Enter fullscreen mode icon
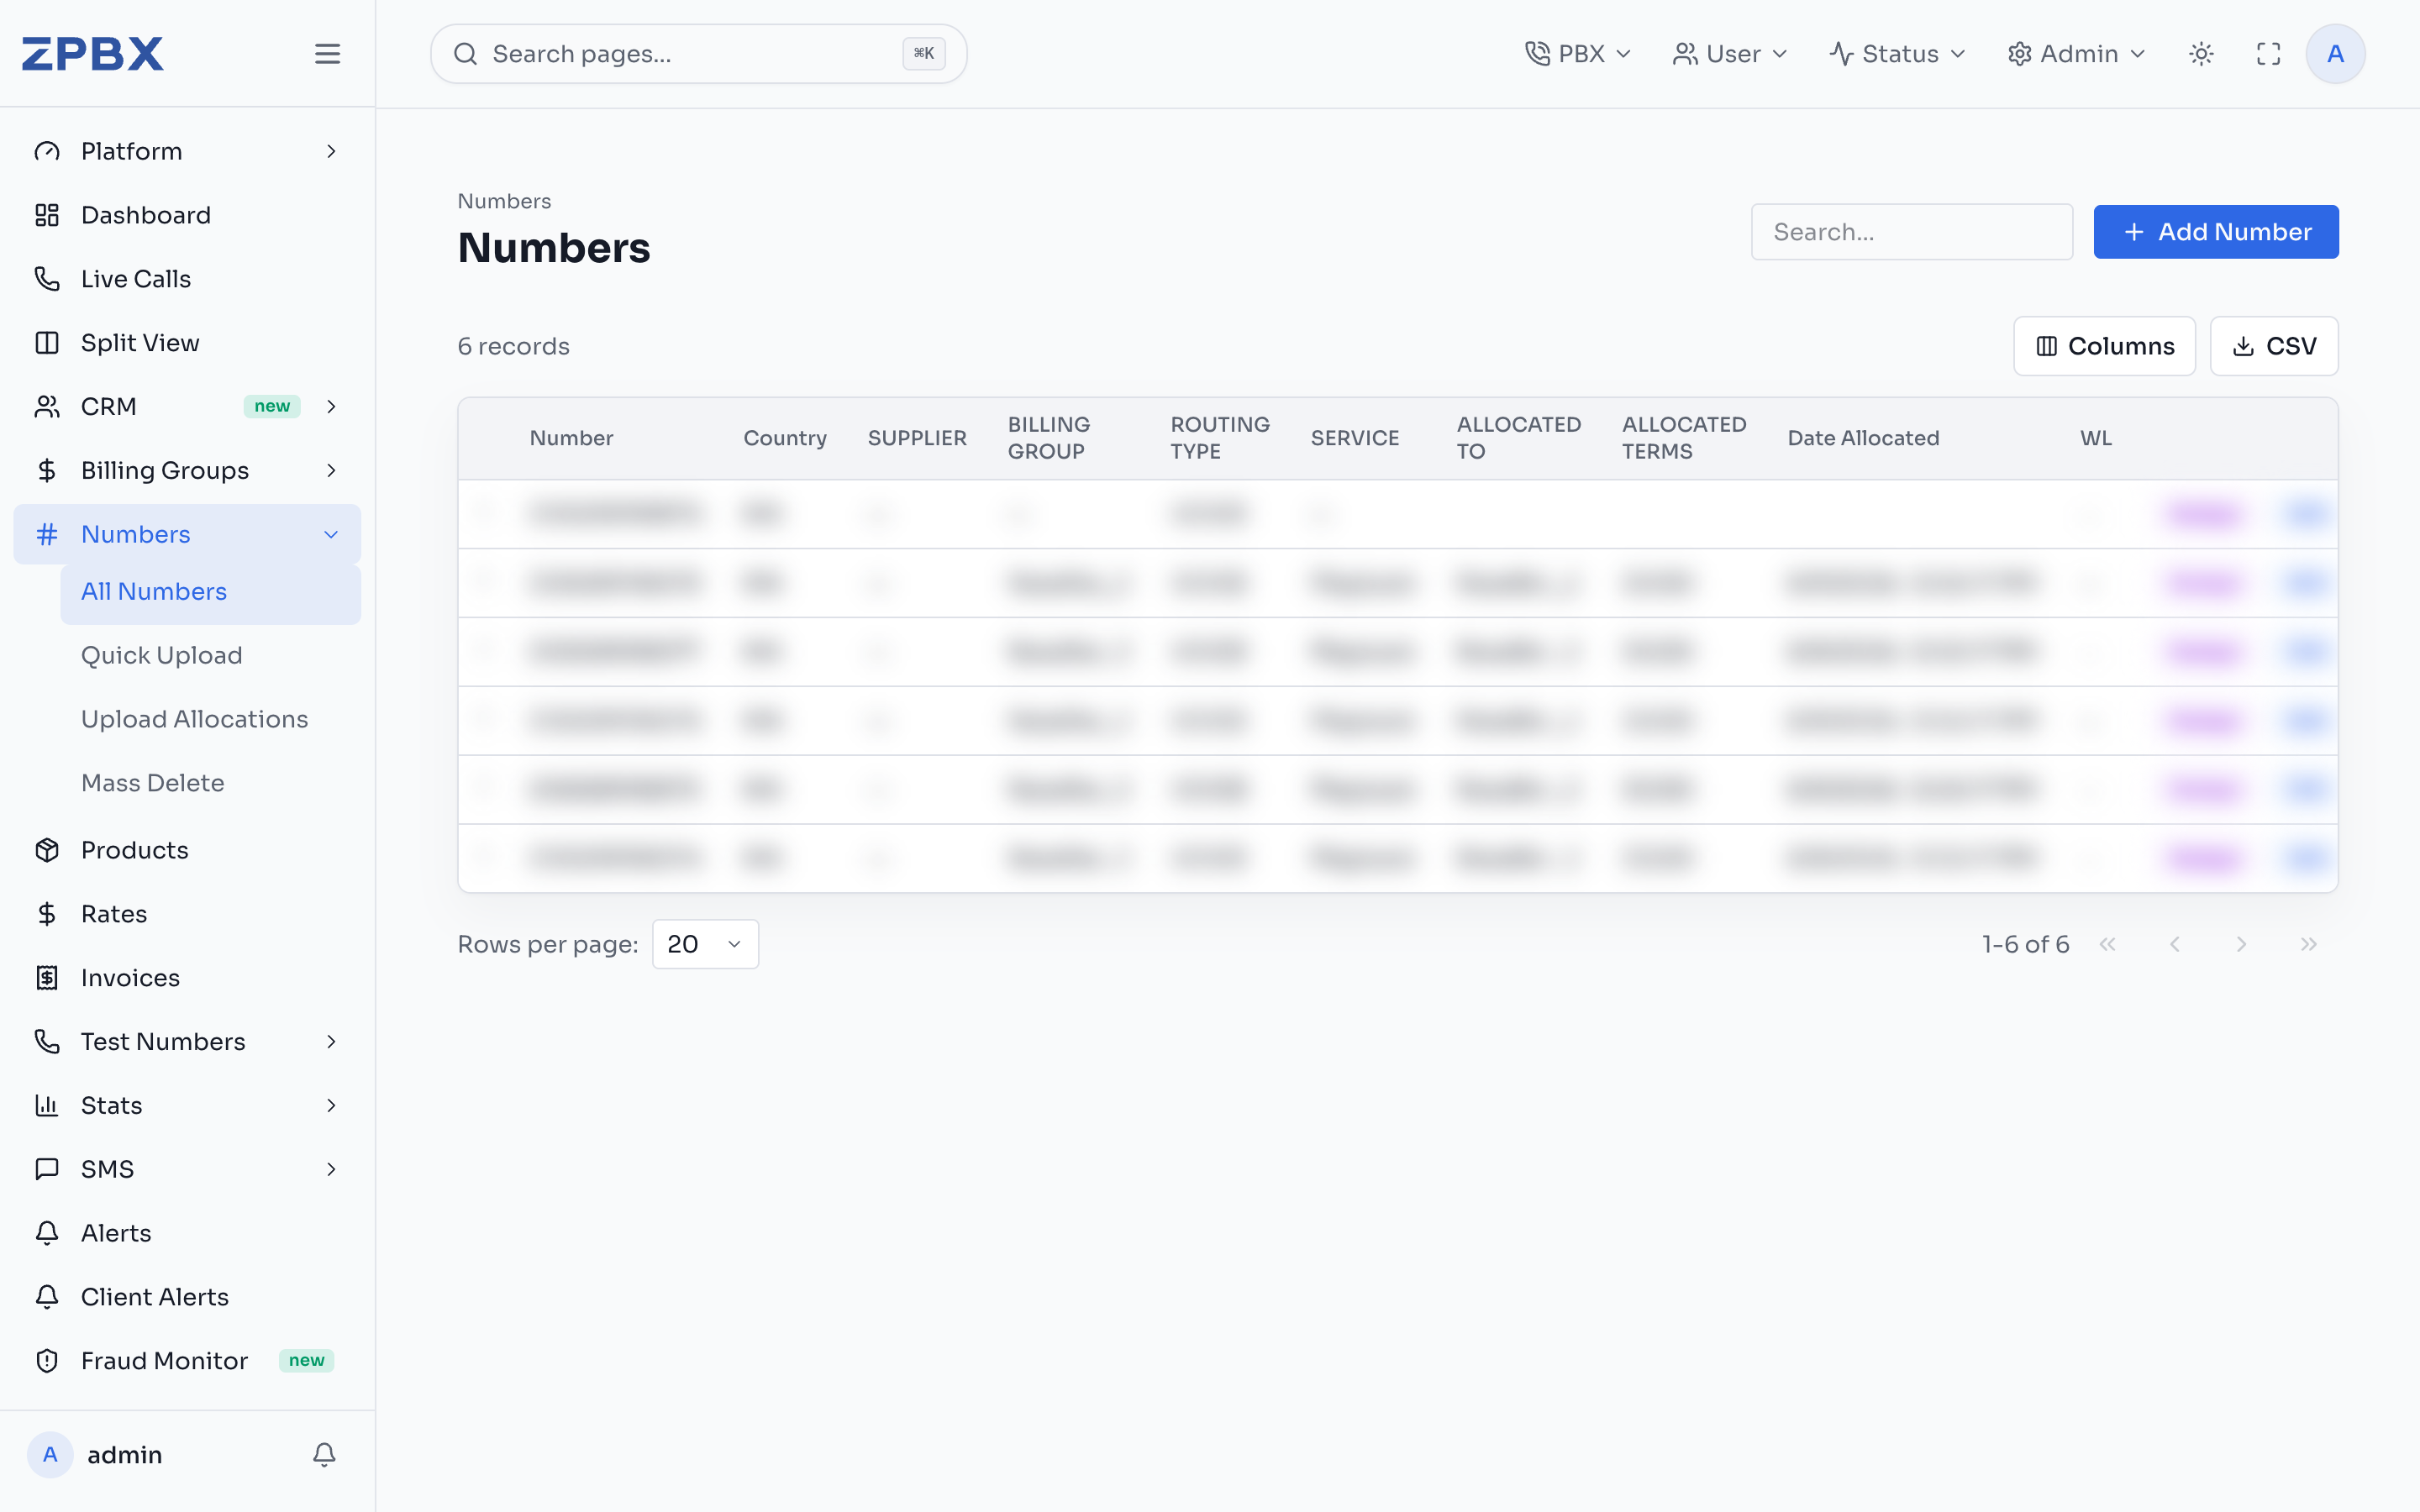The image size is (2420, 1512). coord(2268,54)
